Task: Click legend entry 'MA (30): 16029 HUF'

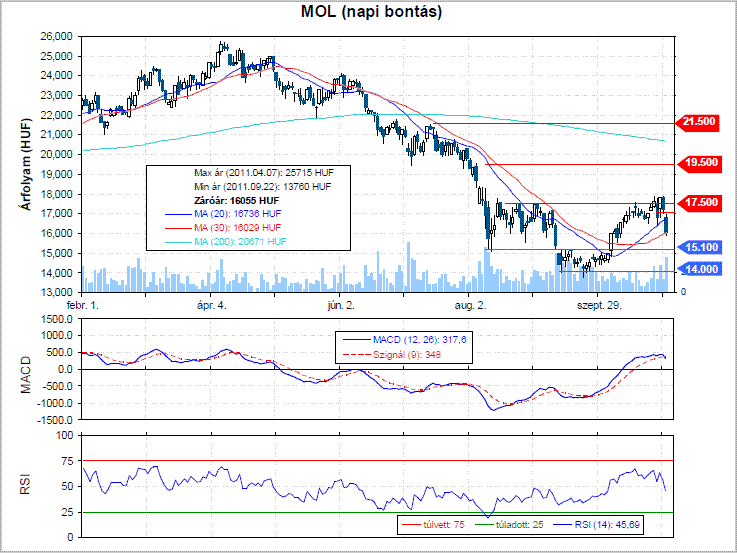Action: pos(237,228)
